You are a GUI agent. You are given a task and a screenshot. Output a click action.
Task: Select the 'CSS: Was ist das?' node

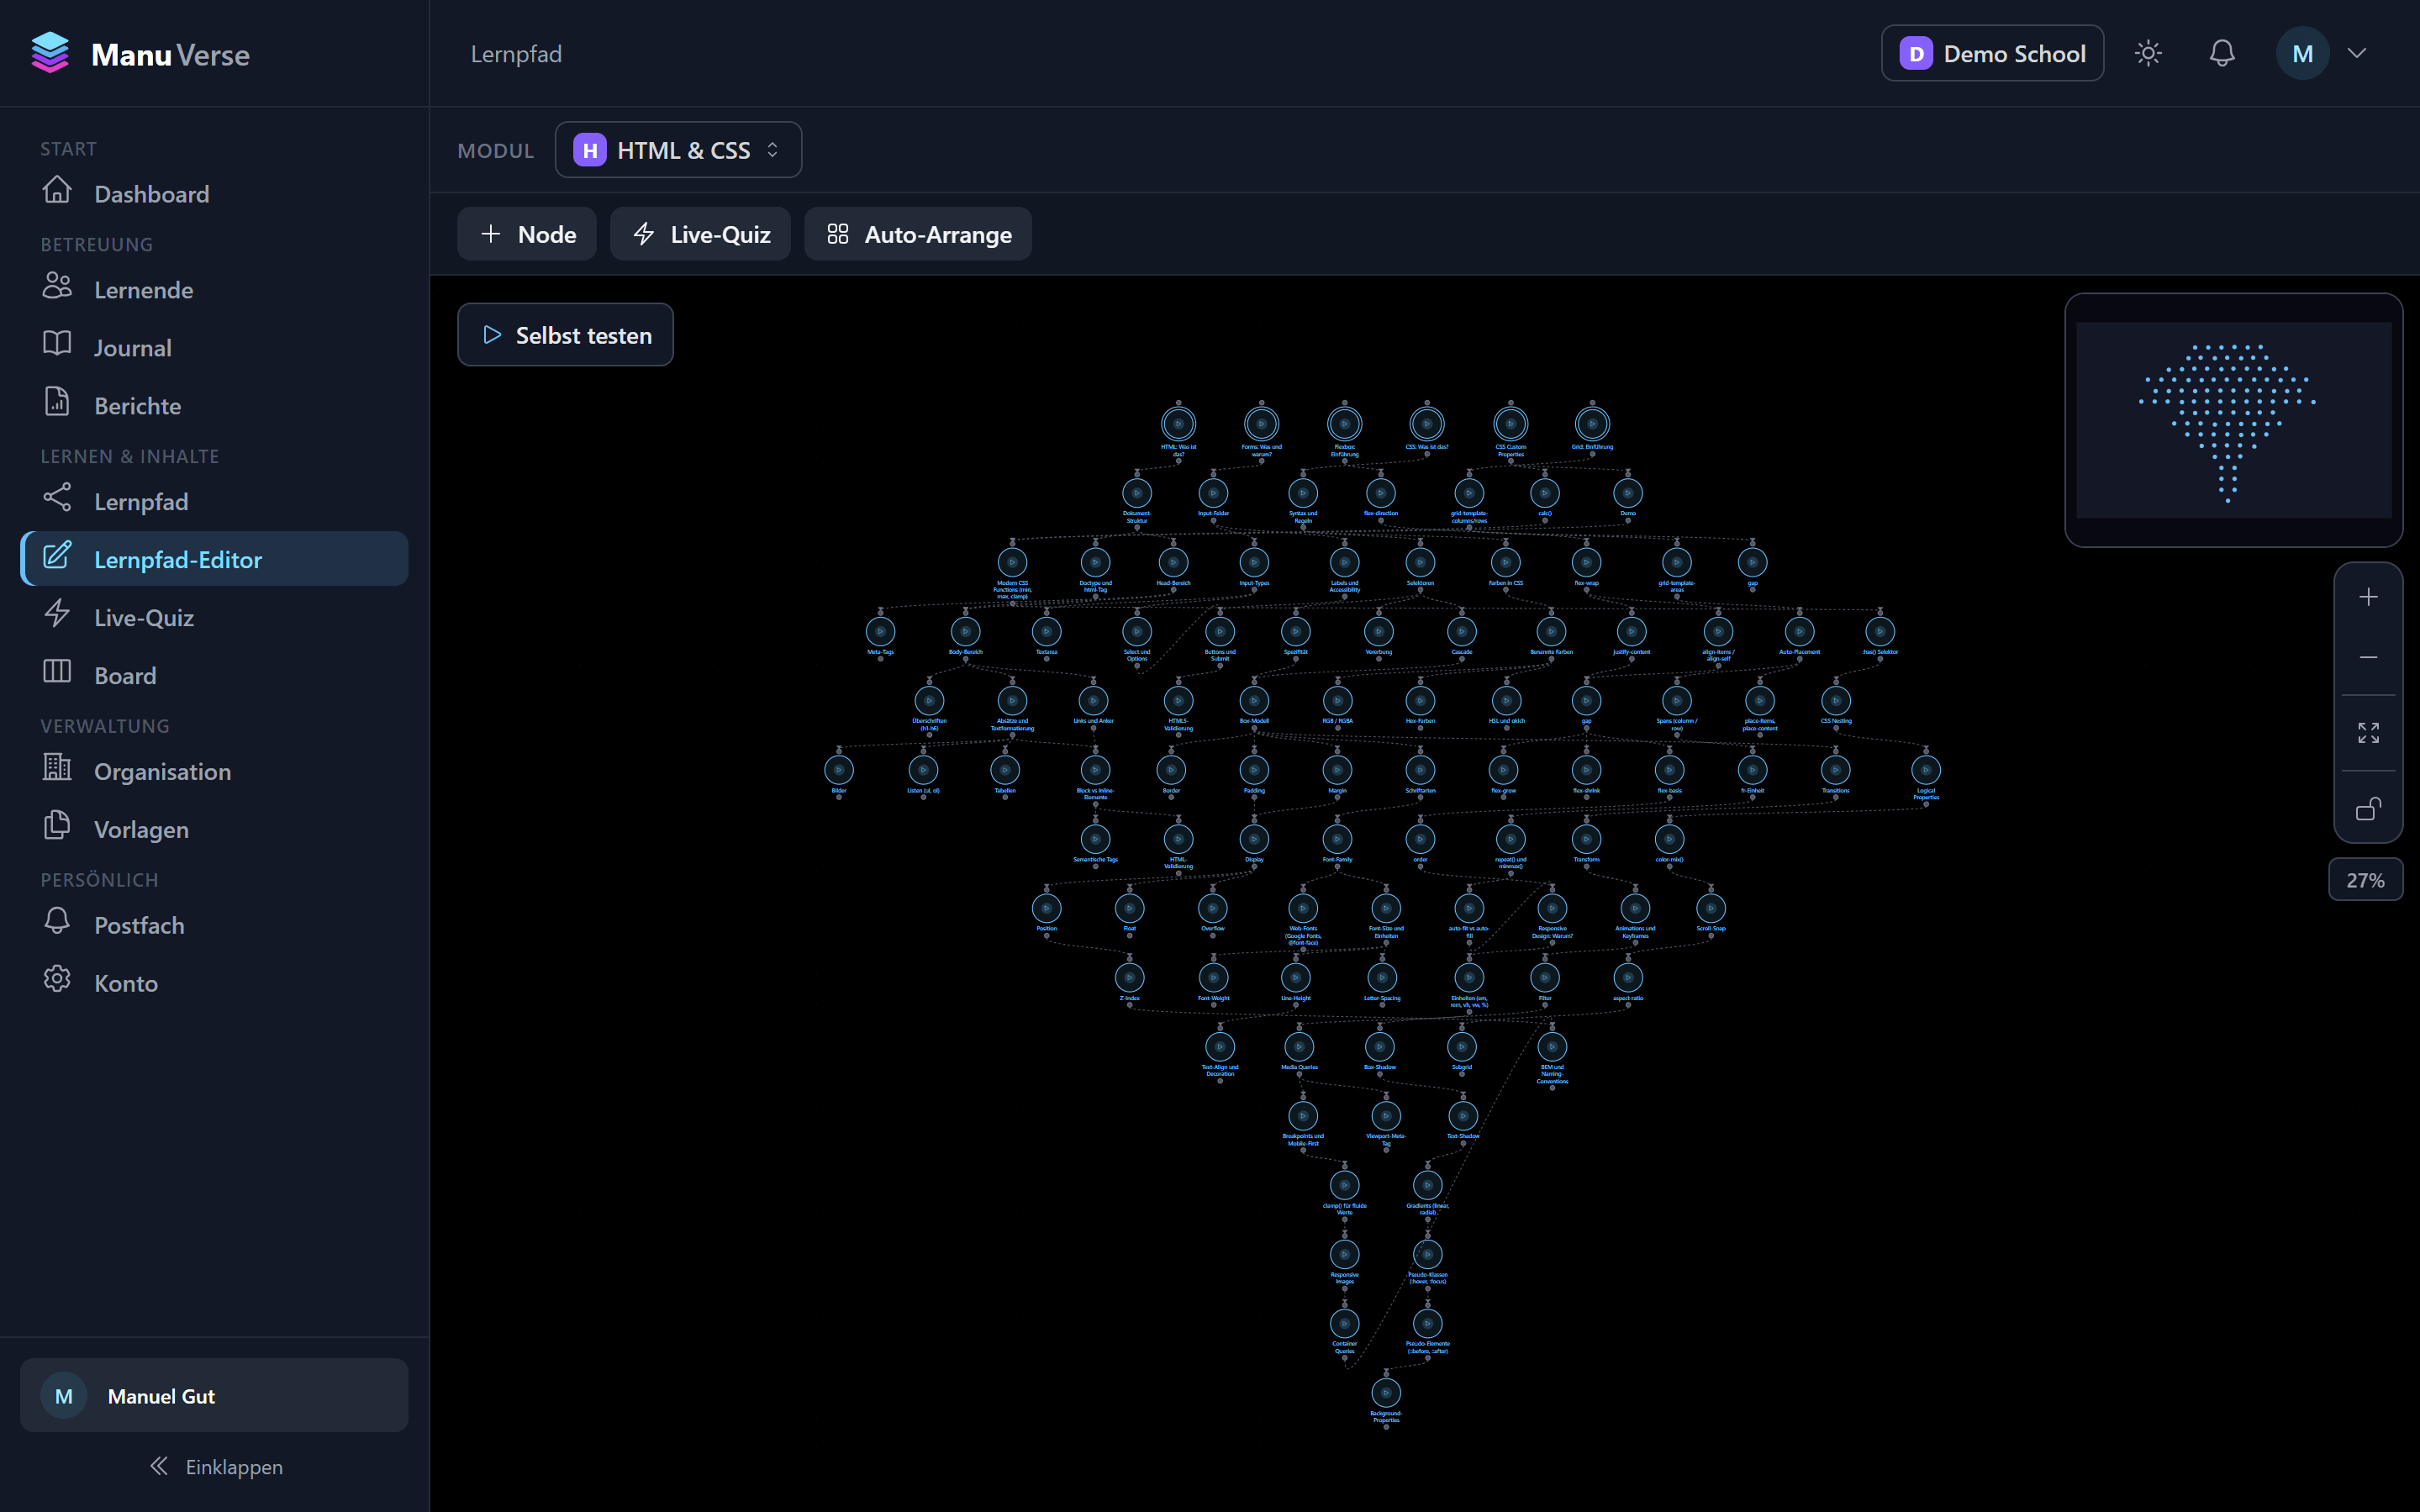[x=1427, y=424]
